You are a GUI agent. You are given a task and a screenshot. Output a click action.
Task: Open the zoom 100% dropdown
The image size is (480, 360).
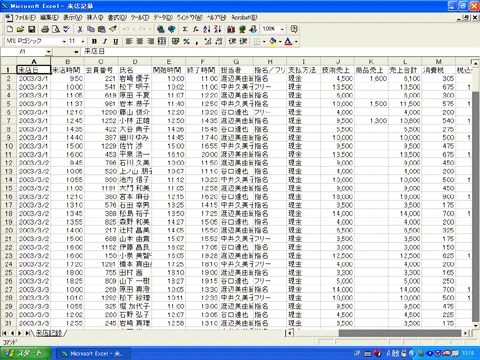282,29
